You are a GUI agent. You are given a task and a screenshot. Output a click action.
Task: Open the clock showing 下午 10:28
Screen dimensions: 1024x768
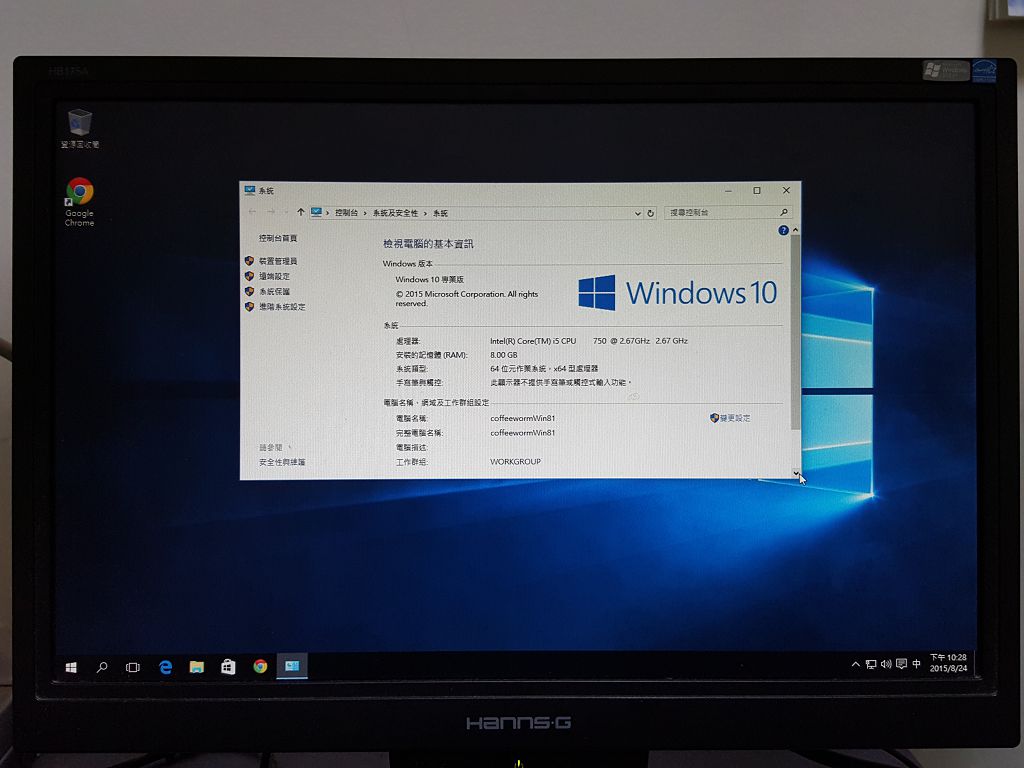pos(948,663)
